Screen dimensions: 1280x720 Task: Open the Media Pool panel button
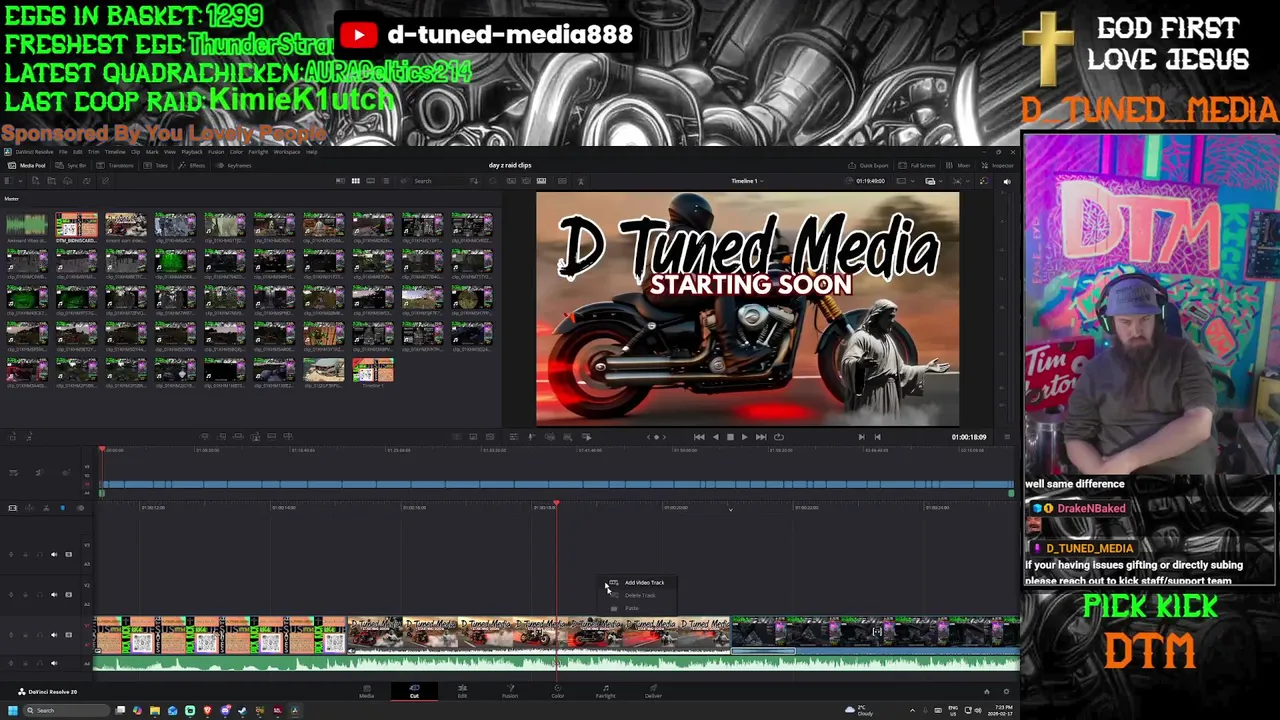27,165
